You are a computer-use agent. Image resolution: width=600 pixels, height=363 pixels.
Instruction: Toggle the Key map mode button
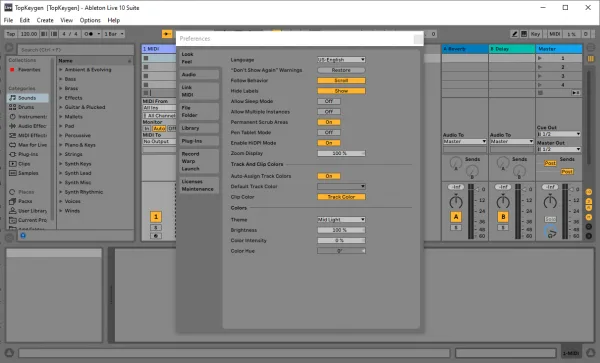[x=535, y=34]
